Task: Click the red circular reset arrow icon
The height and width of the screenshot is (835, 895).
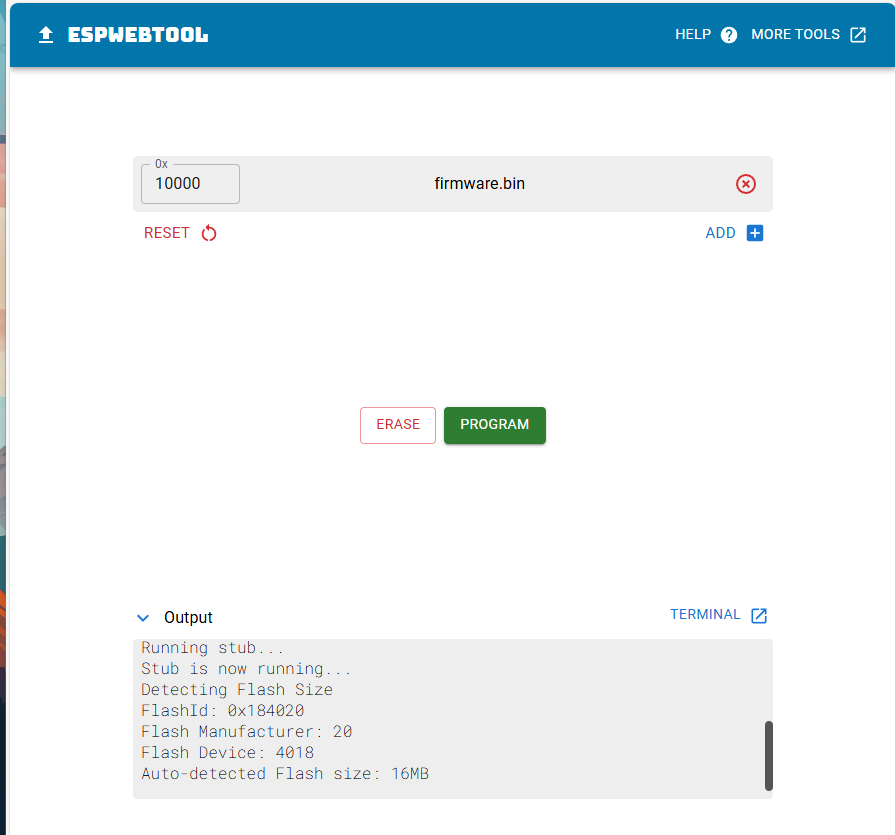Action: tap(209, 234)
